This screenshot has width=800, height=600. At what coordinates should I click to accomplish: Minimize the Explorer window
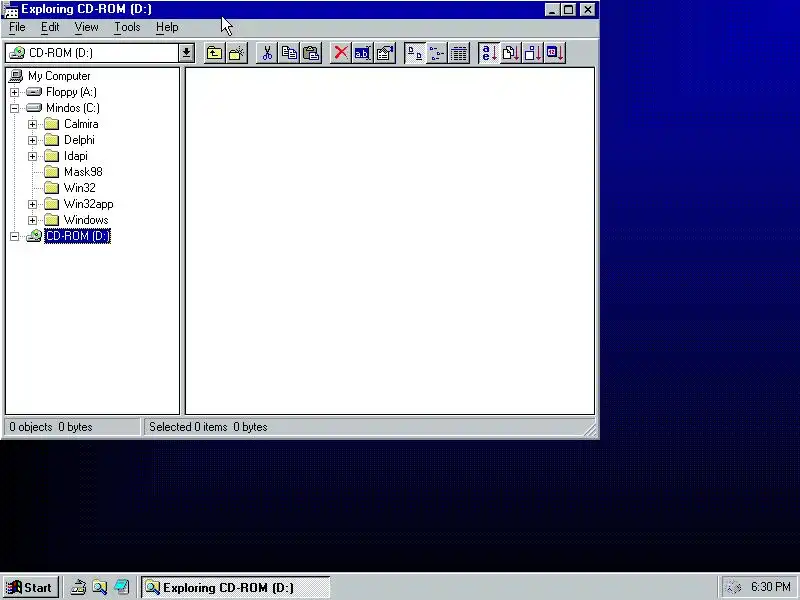tap(553, 10)
